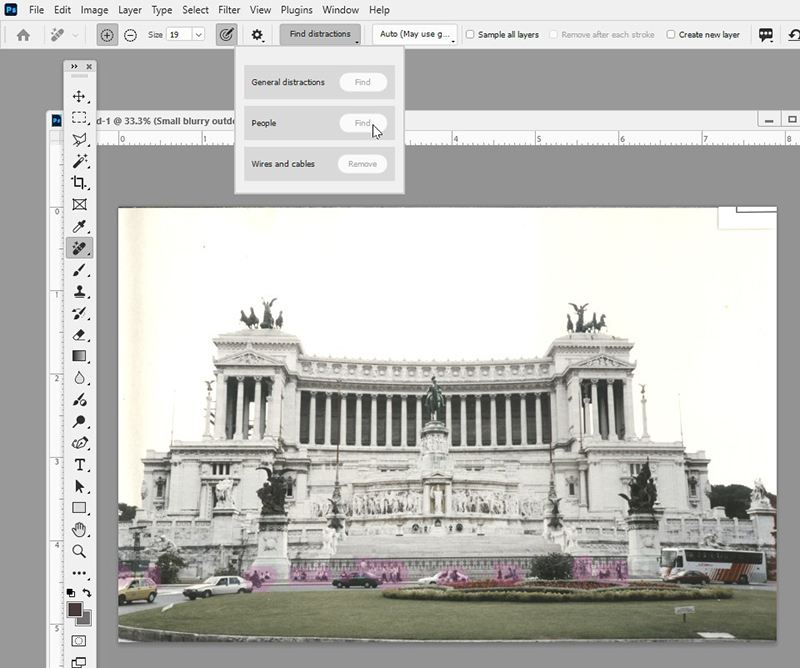Screen dimensions: 800x668
Task: Open the Auto mode dropdown
Action: coord(415,34)
